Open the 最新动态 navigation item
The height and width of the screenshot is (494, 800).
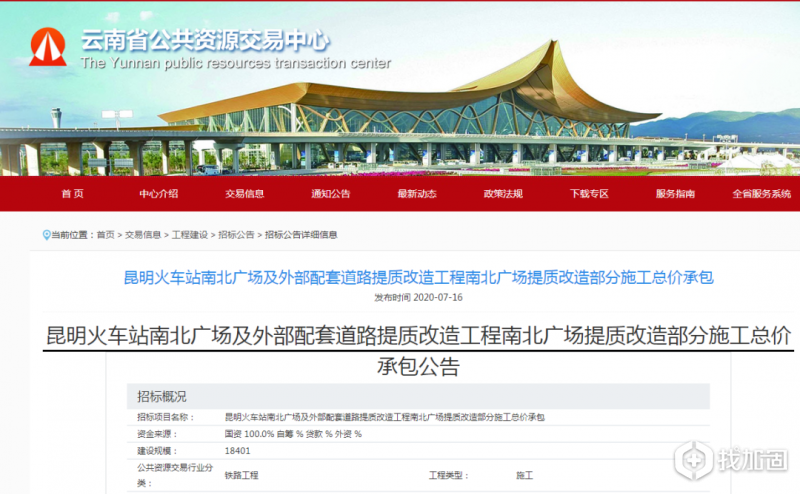coord(417,193)
